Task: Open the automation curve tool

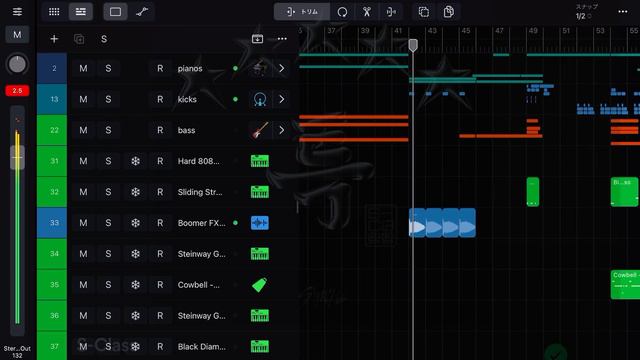Action: tap(142, 12)
